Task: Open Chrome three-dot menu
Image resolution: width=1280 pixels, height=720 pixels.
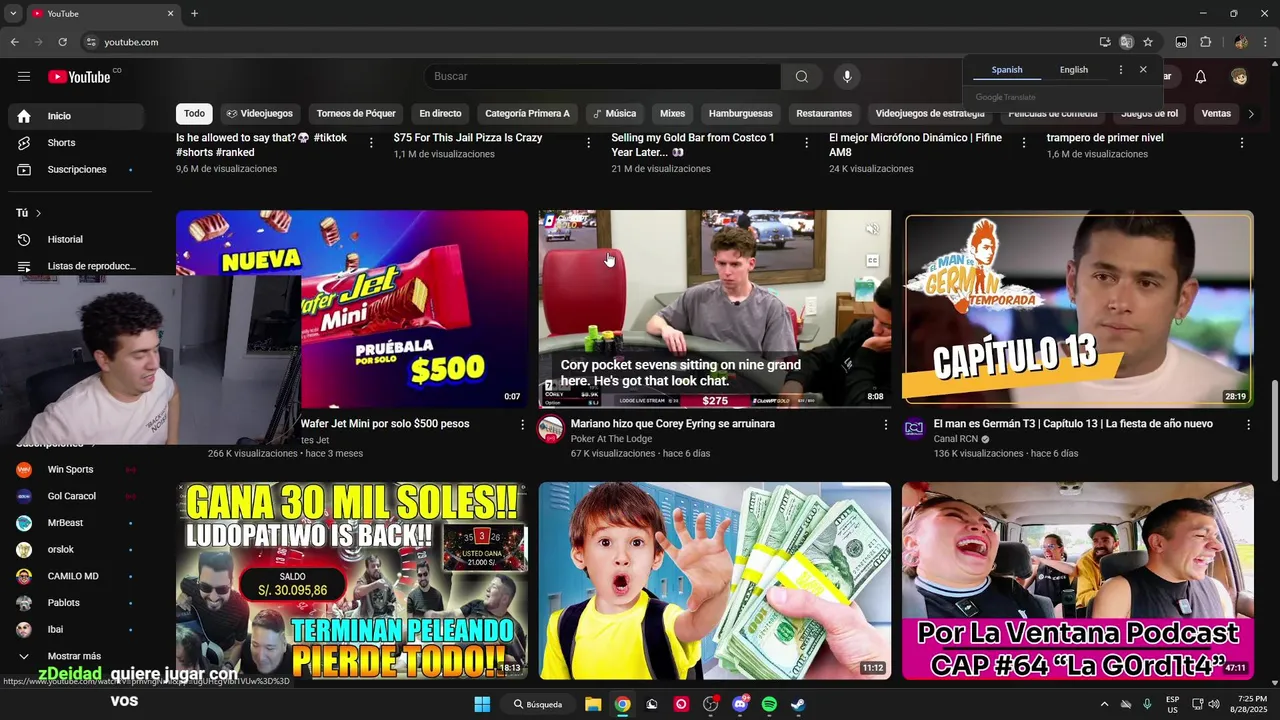Action: pos(1265,42)
